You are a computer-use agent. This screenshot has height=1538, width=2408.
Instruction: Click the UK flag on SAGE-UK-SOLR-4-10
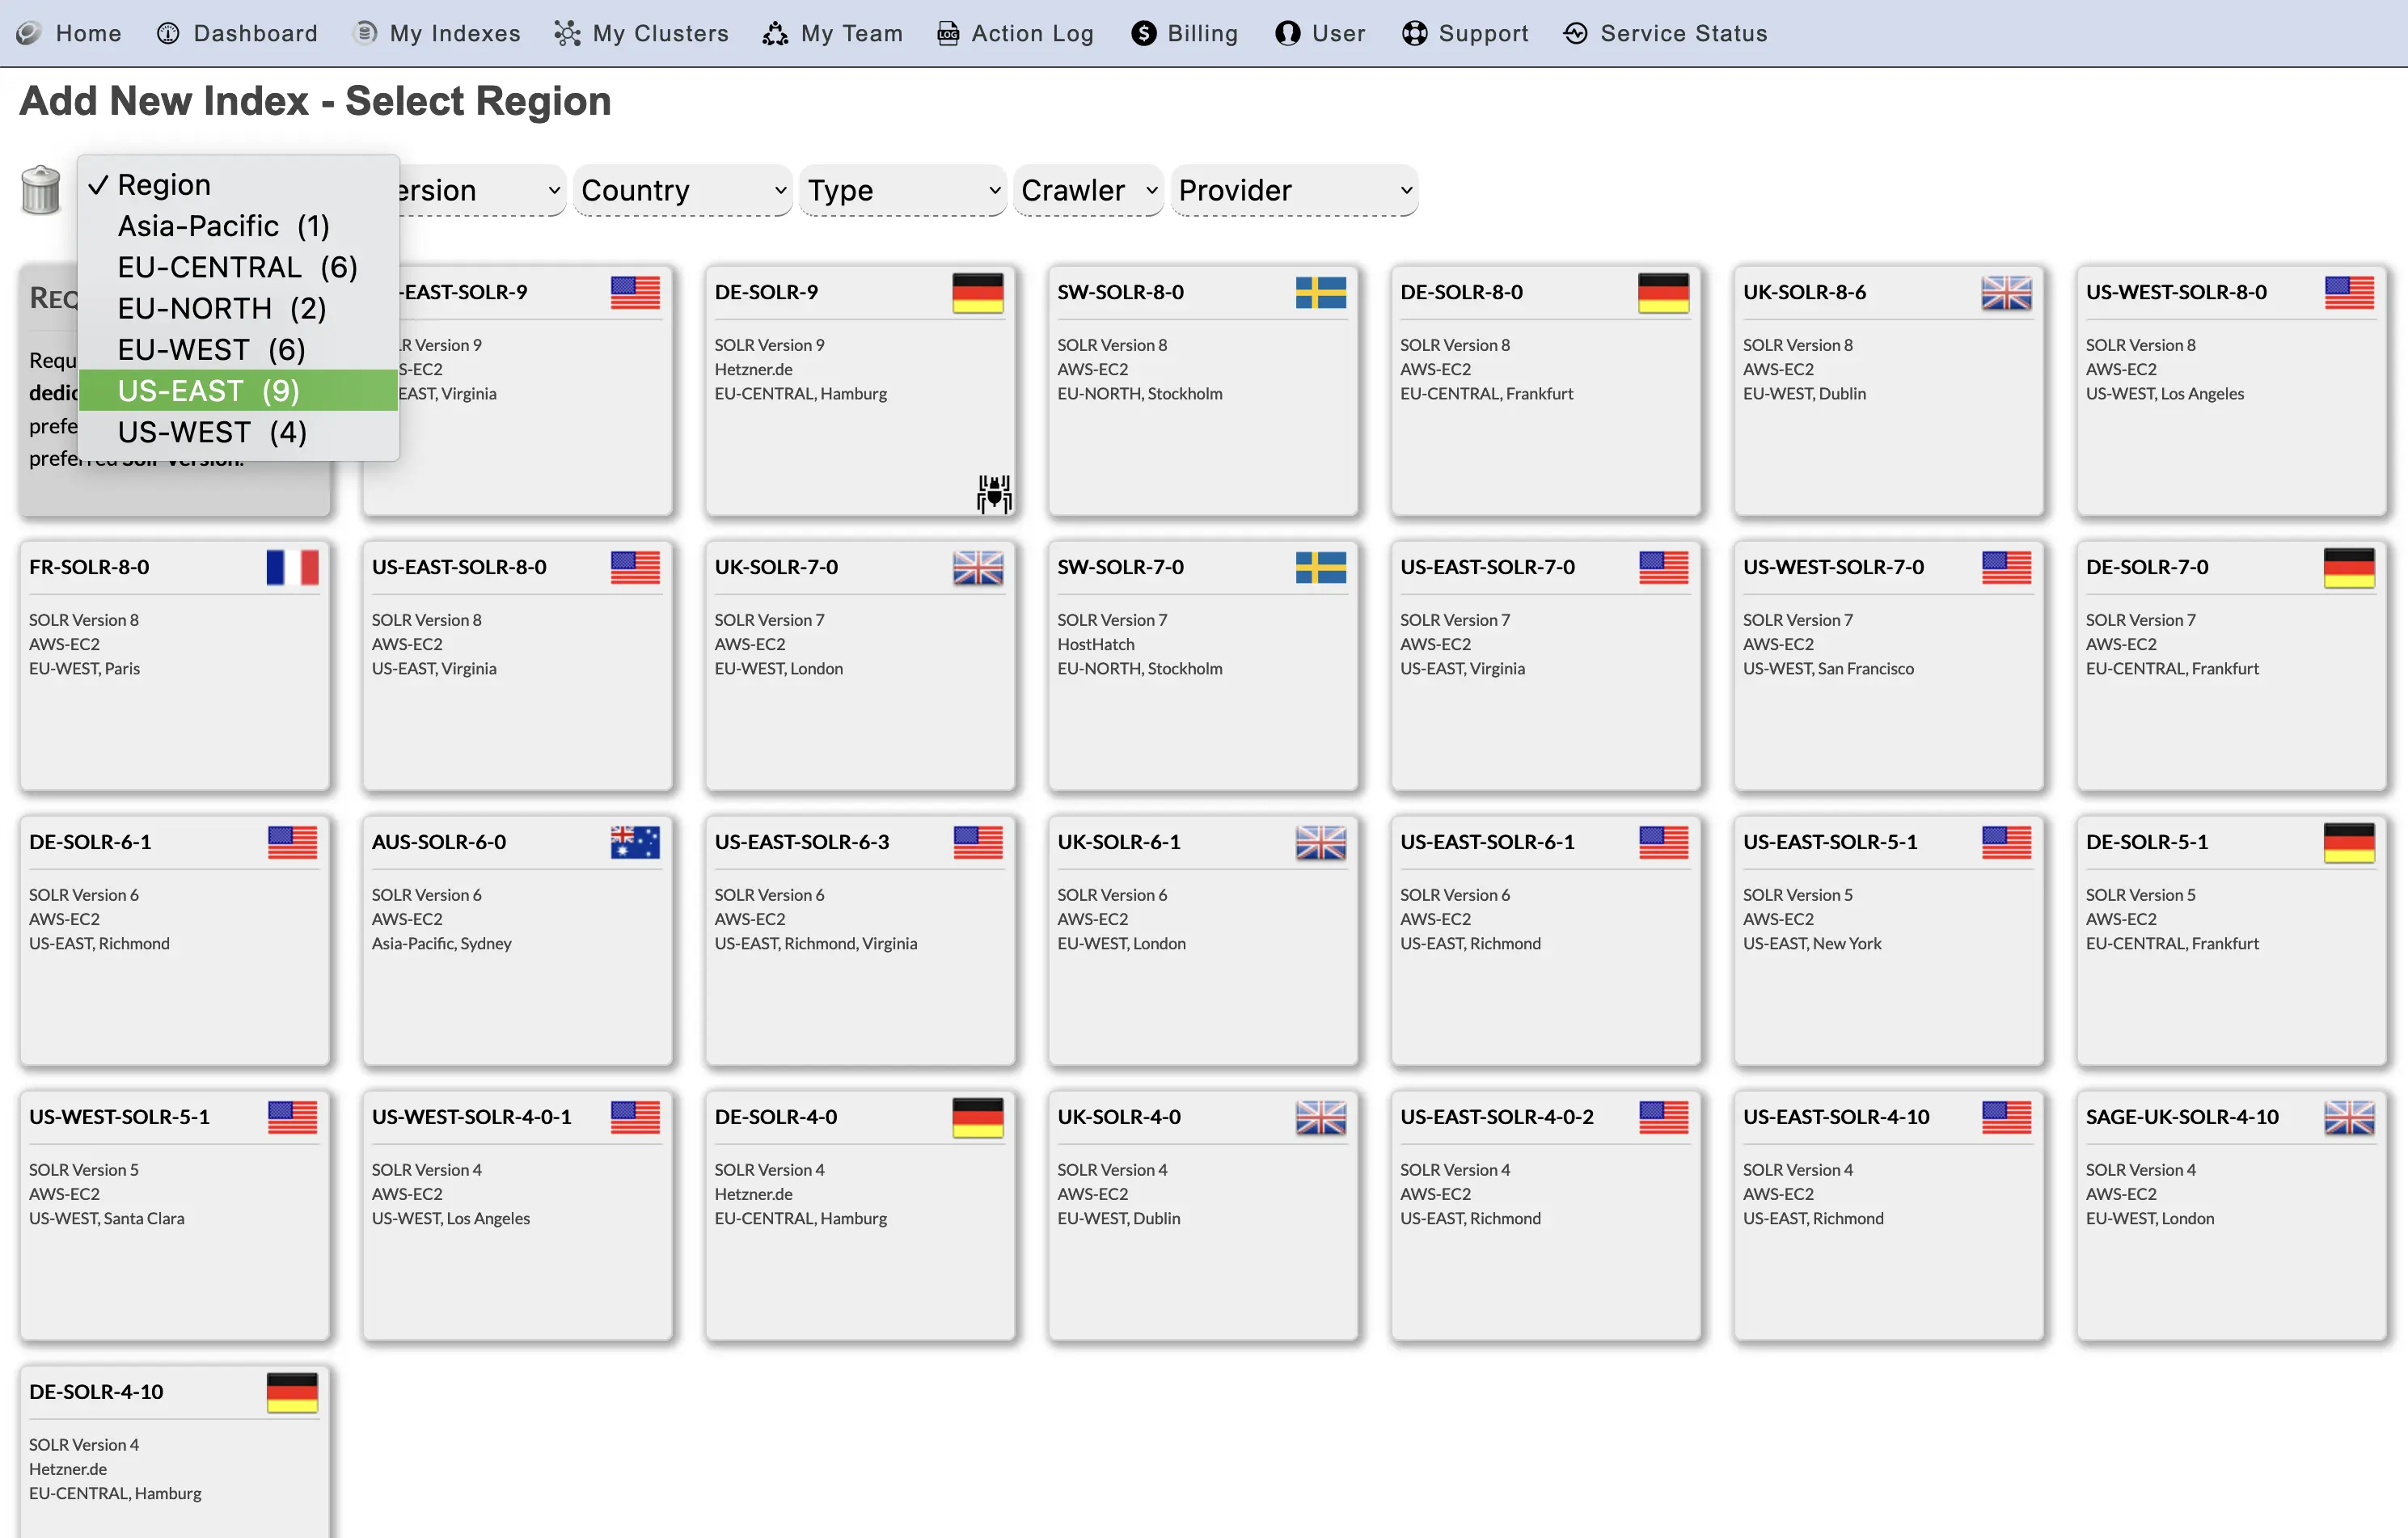point(2348,1117)
